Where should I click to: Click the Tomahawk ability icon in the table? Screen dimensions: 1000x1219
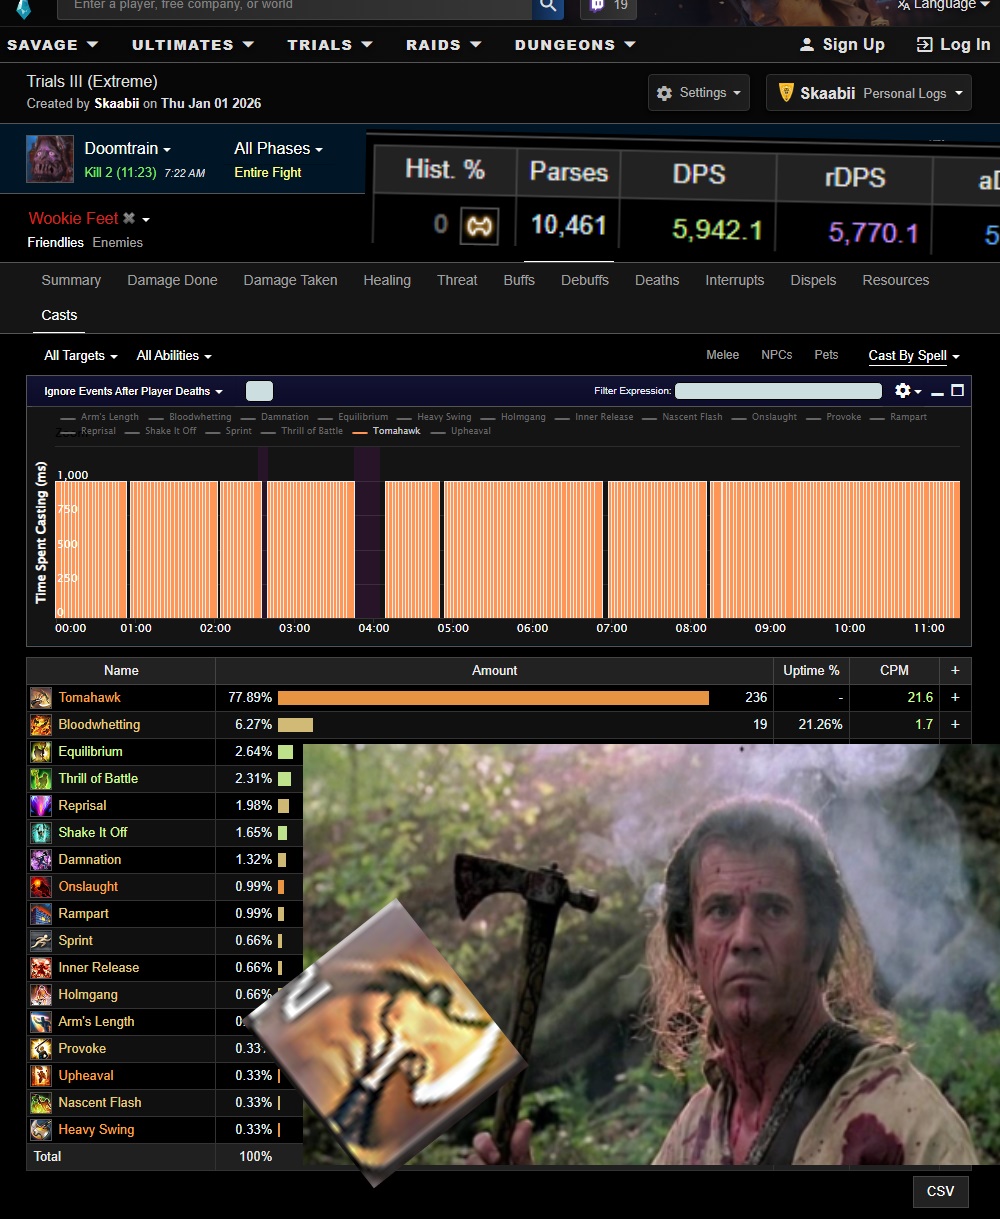[x=41, y=698]
